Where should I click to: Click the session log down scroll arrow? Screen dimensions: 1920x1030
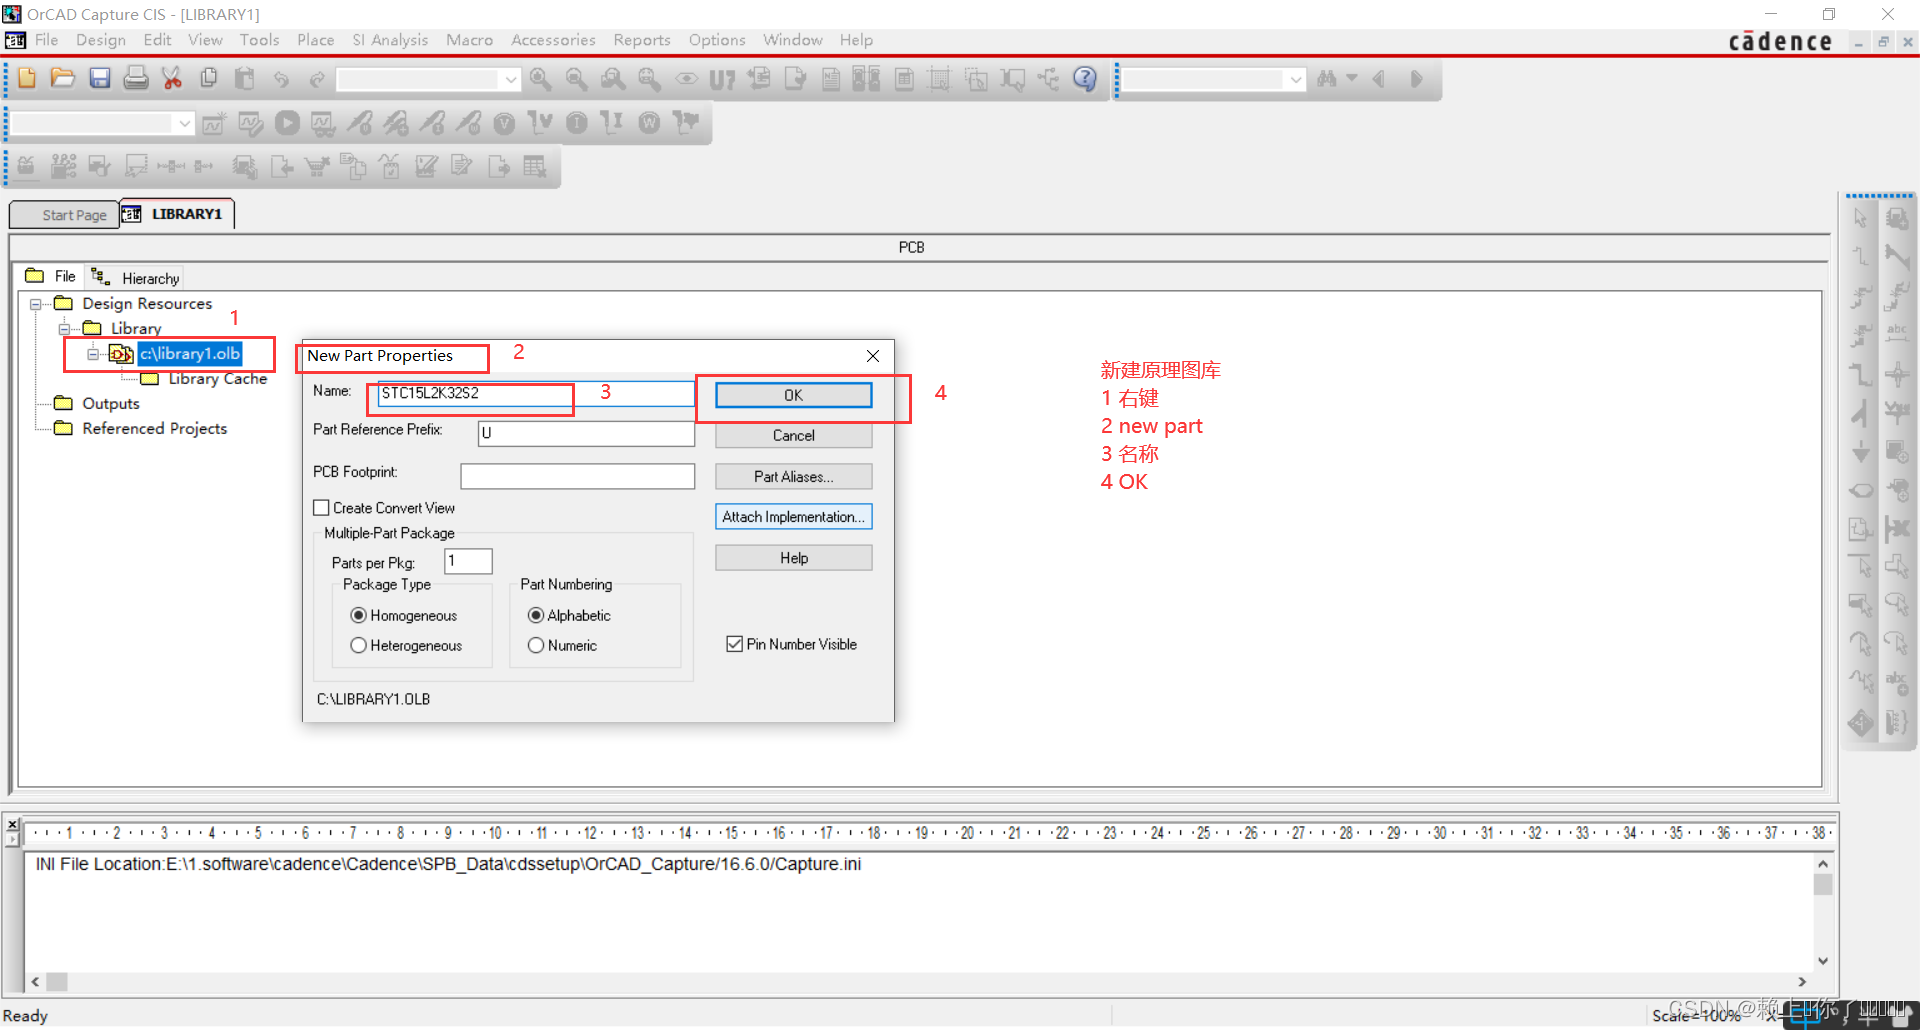coord(1823,960)
